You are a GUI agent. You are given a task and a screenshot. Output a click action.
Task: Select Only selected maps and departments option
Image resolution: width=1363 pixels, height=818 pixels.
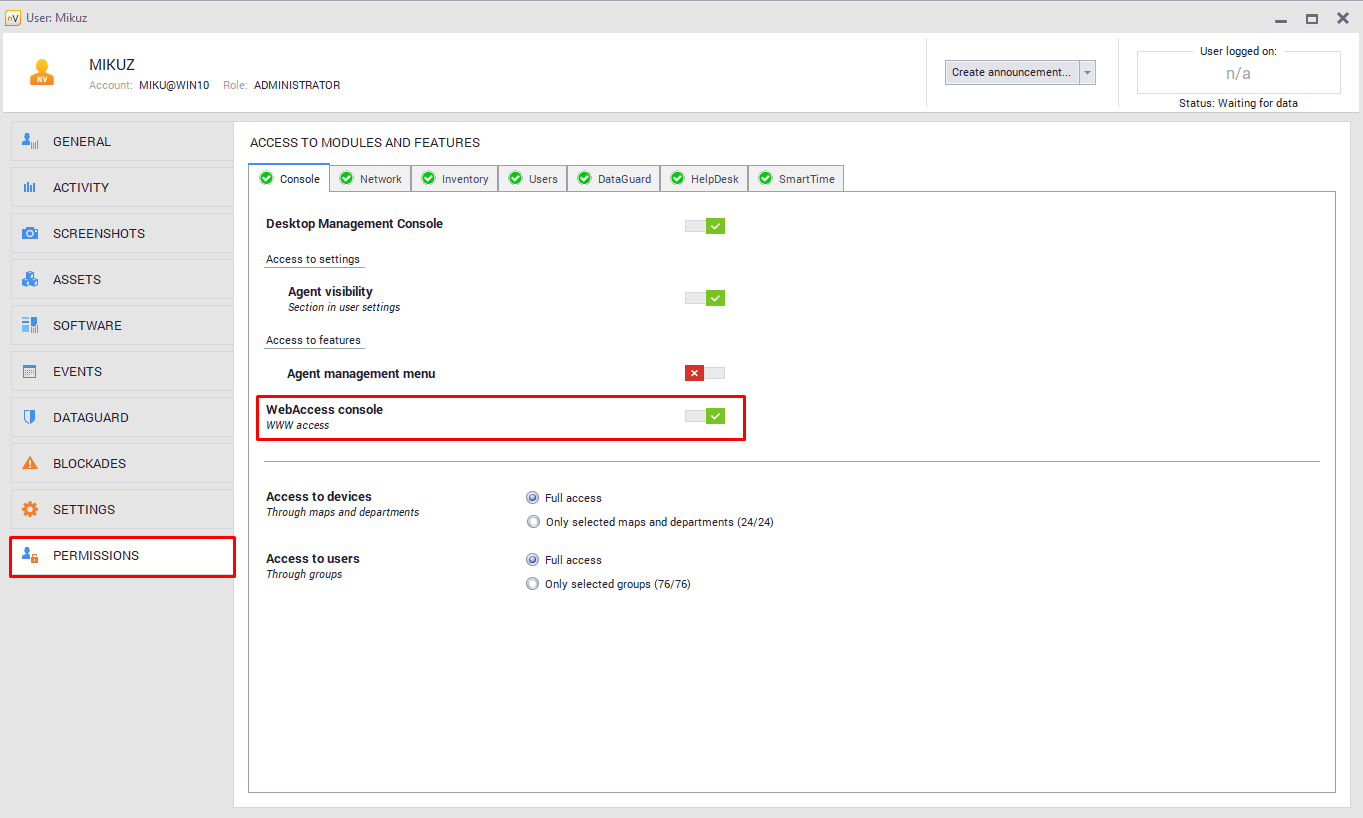coord(533,522)
